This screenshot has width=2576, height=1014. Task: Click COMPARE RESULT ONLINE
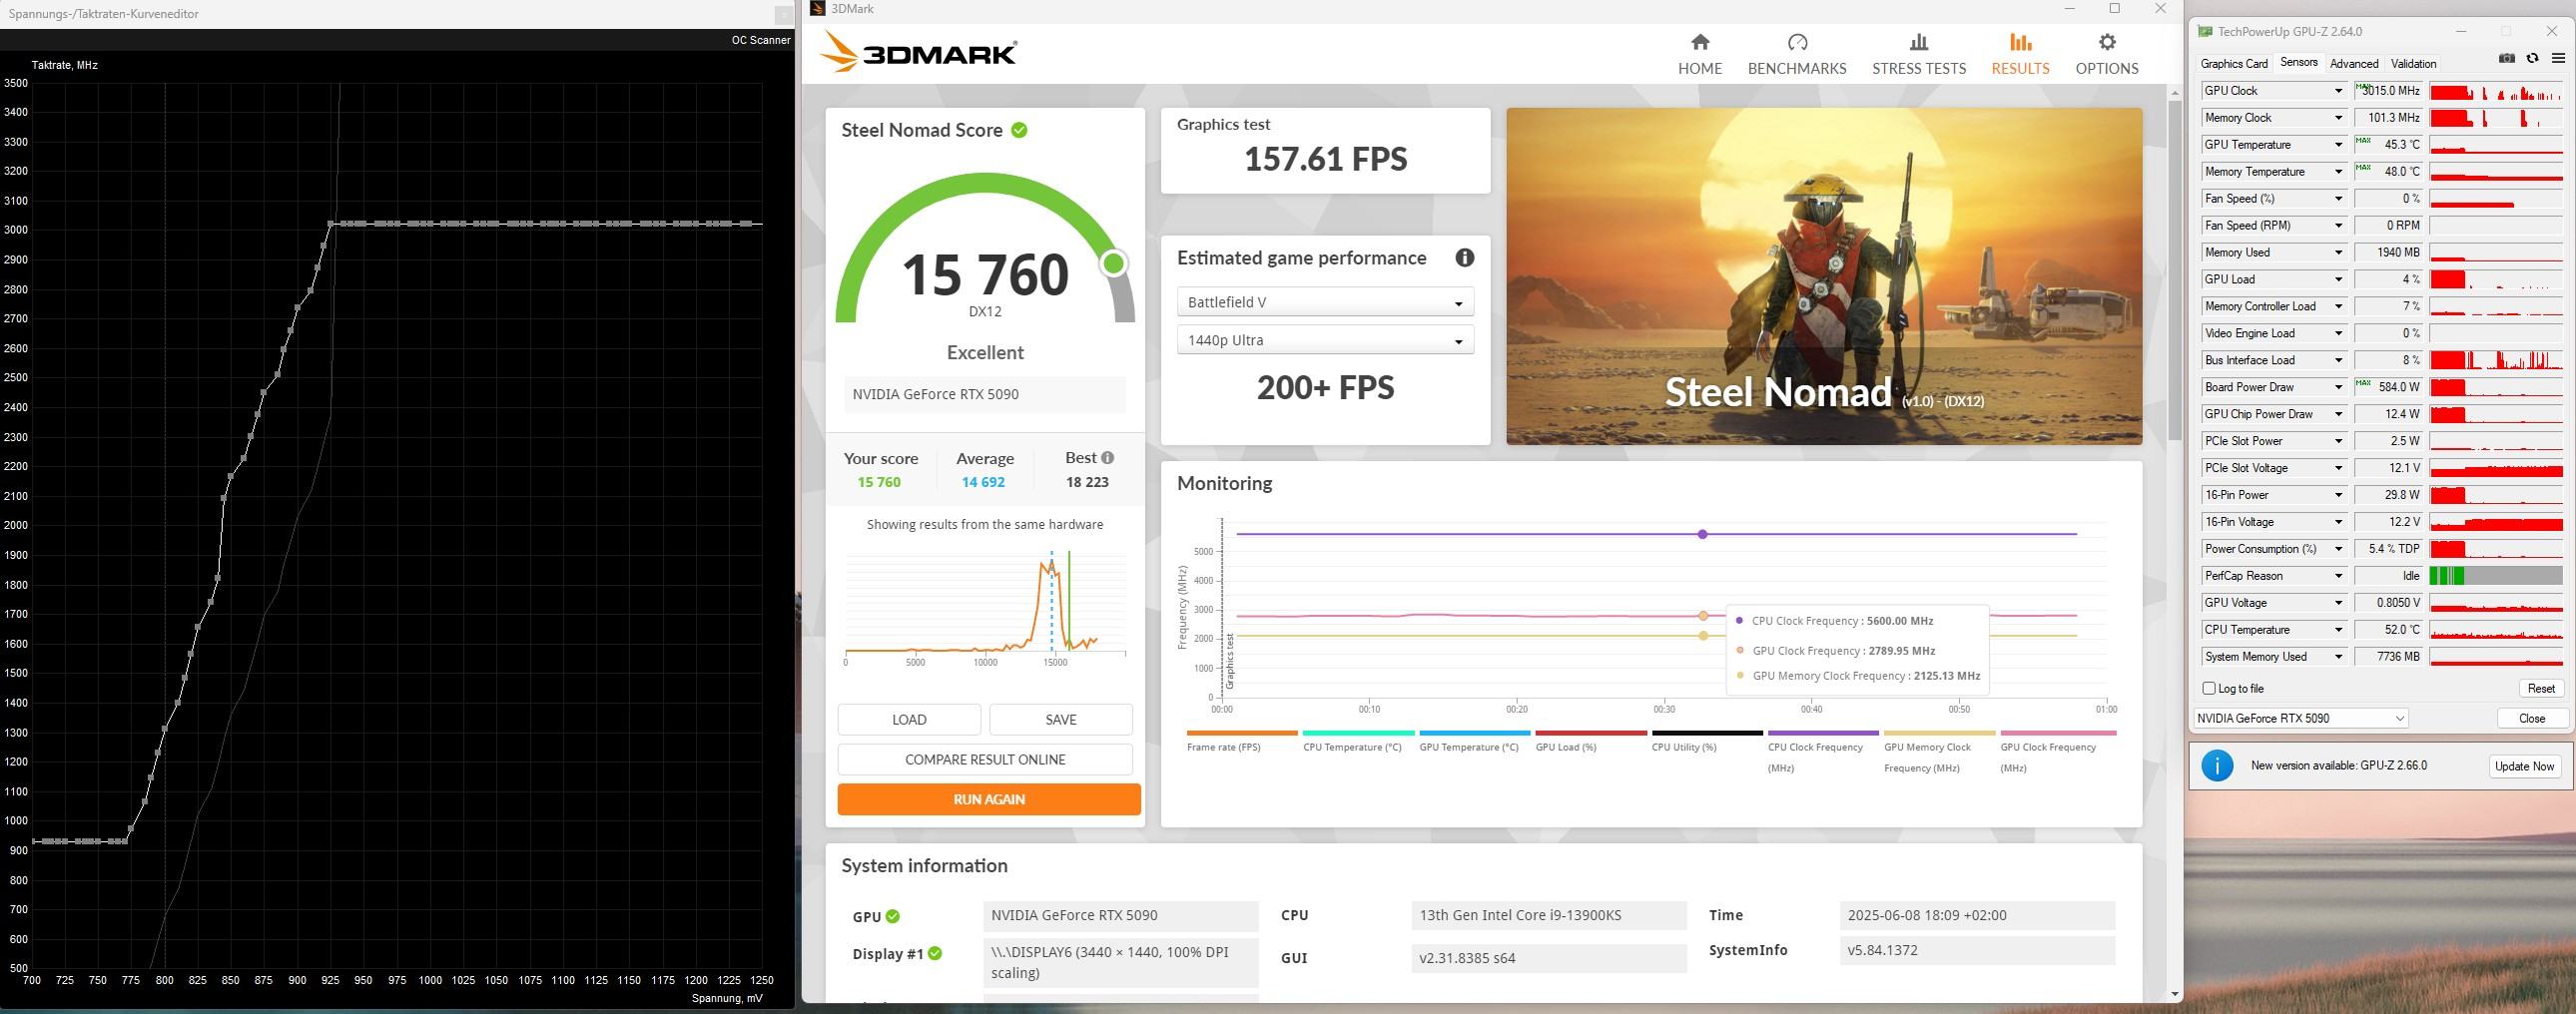985,760
